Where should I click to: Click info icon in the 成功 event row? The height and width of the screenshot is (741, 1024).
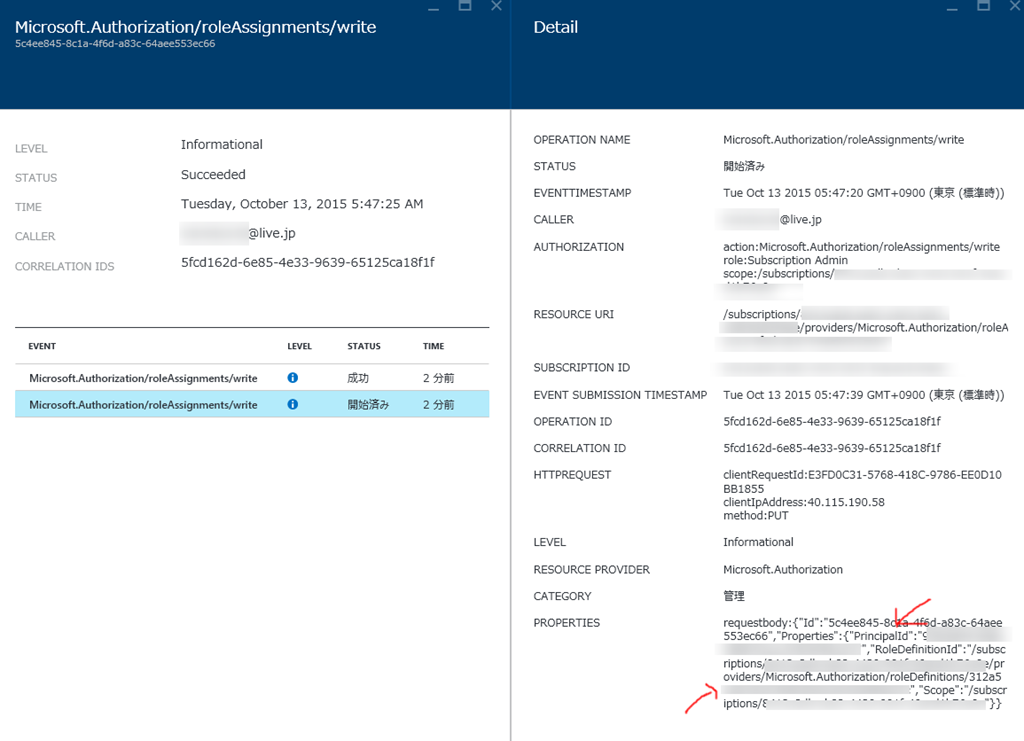click(293, 377)
